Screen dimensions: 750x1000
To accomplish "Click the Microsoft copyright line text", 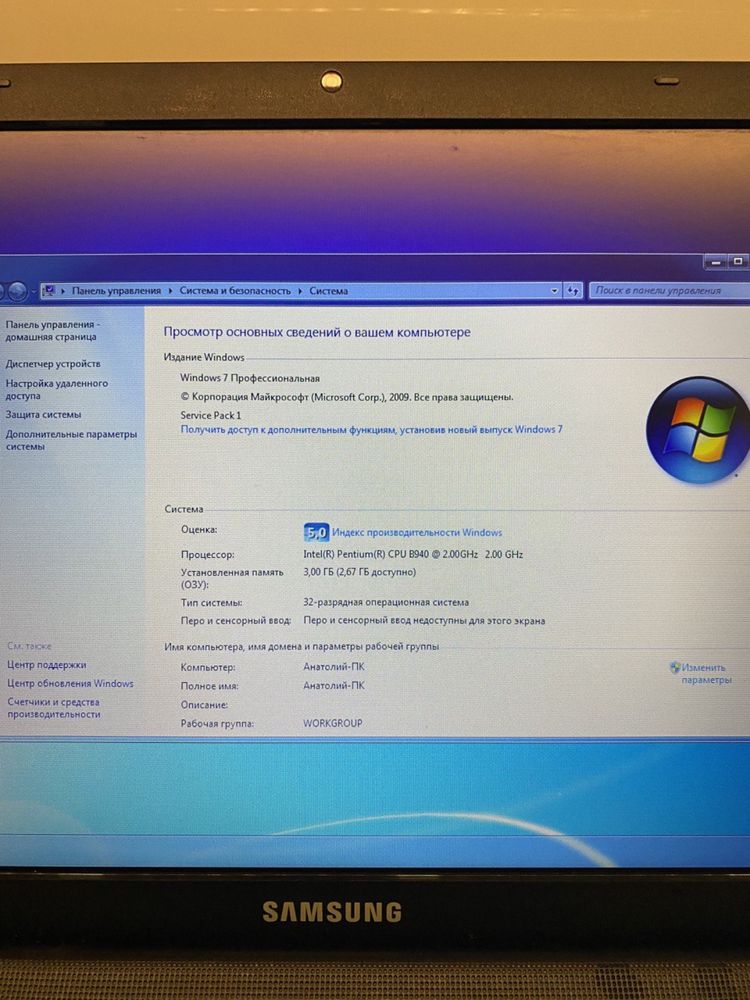I will point(347,397).
